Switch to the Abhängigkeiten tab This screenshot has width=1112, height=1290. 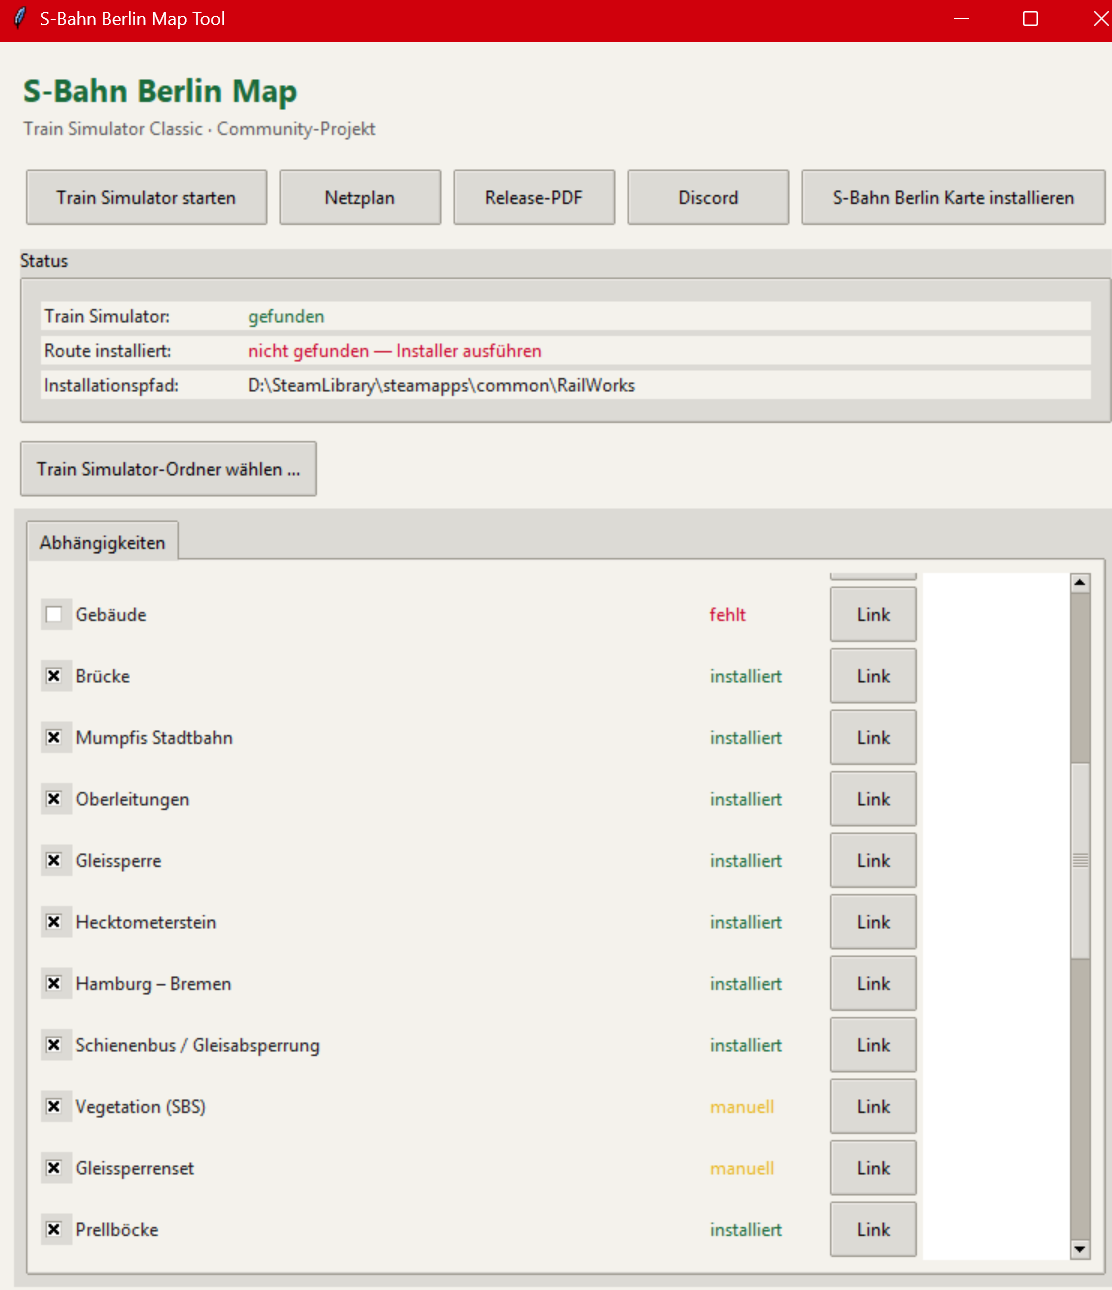(102, 542)
